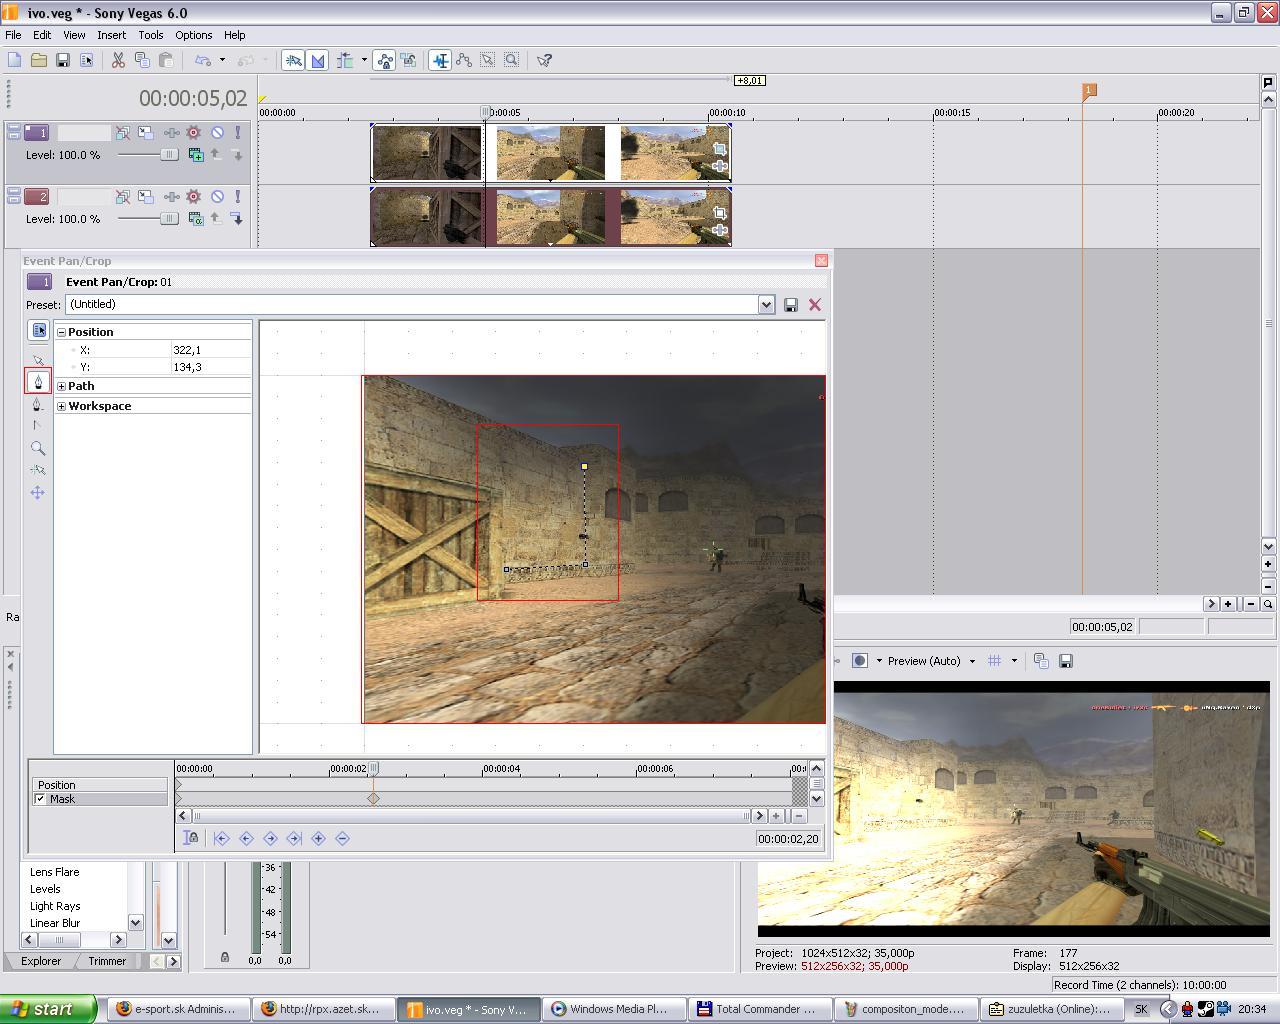Click the Mask keyframe diamond
This screenshot has width=1280, height=1024.
click(x=373, y=798)
